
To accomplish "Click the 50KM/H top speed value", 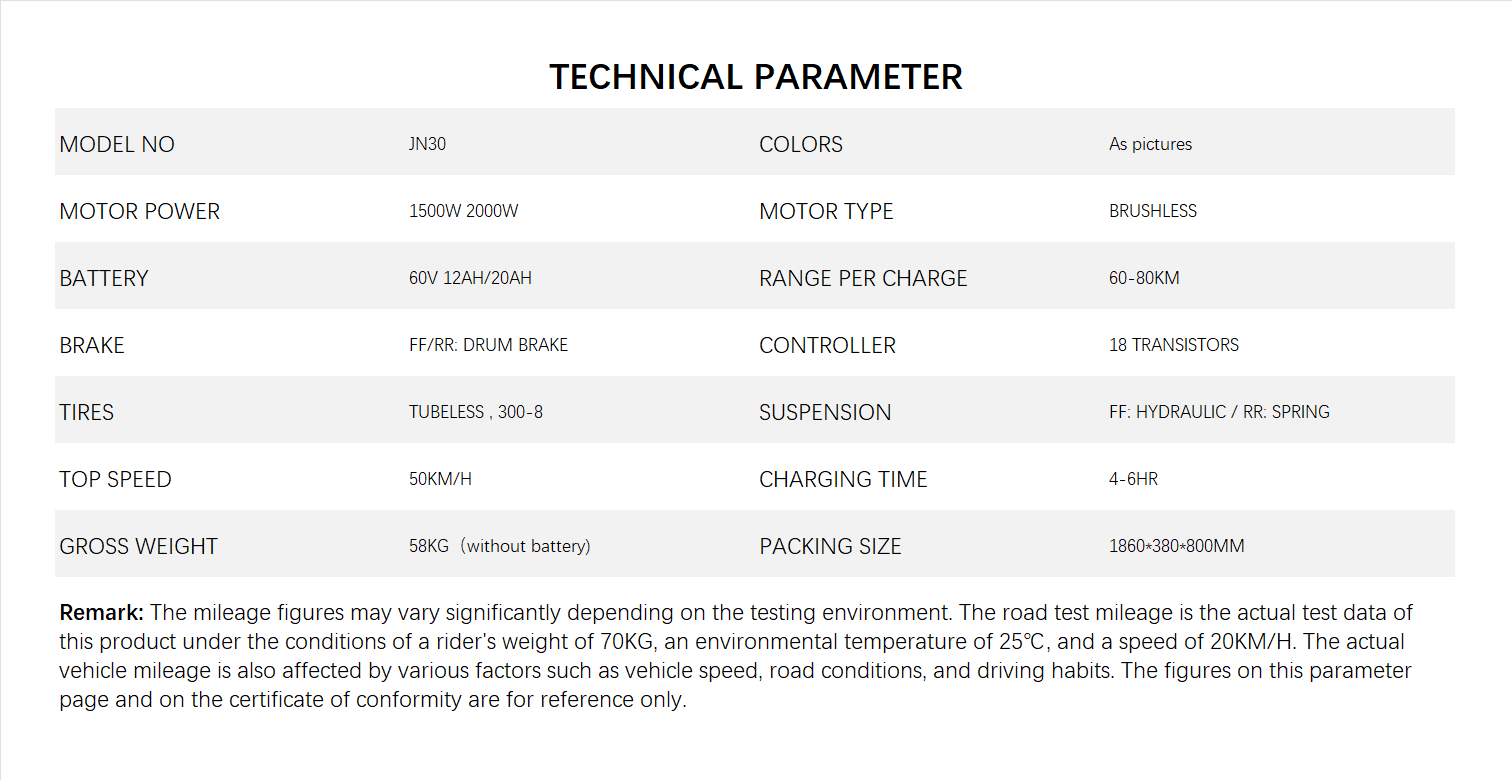I will tap(440, 479).
